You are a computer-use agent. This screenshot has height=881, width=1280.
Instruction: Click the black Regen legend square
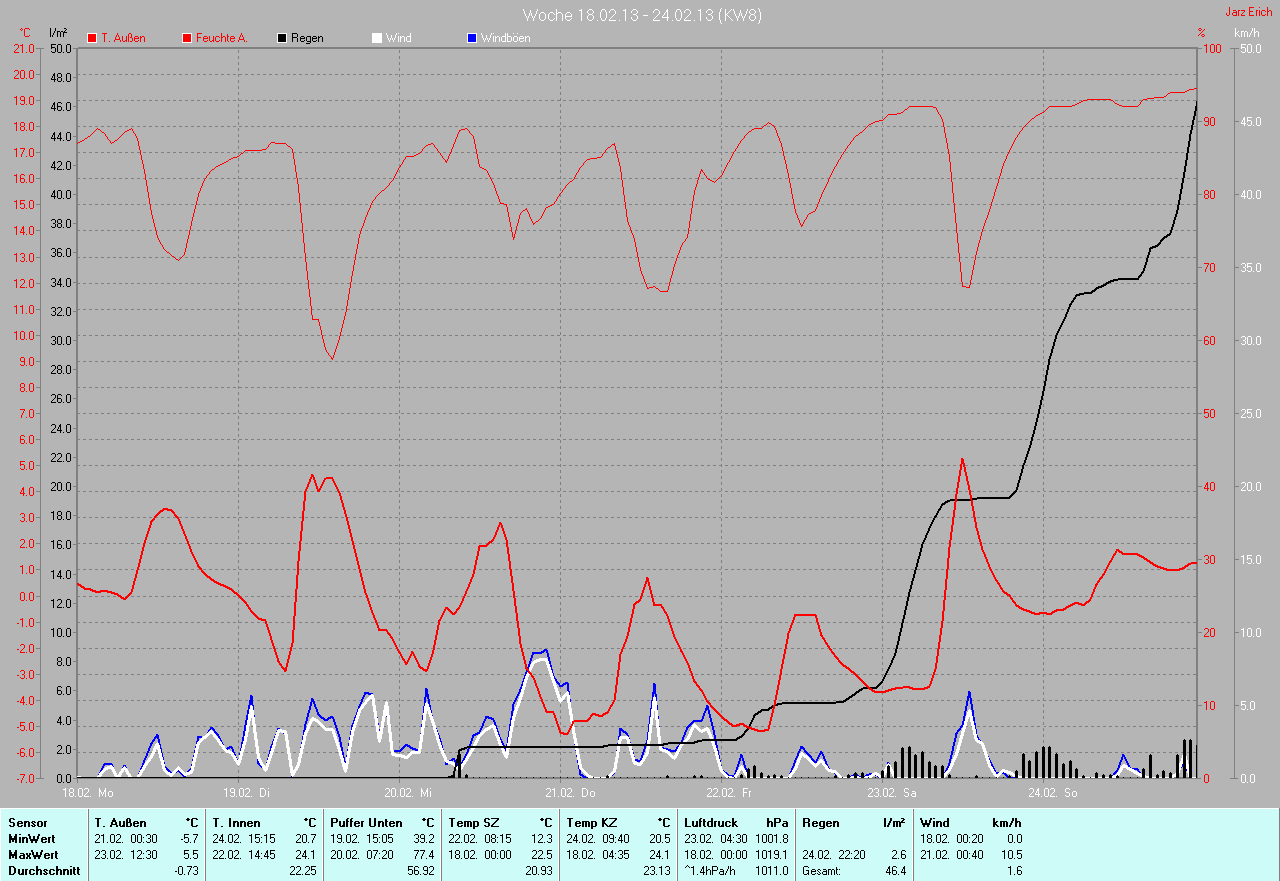[x=282, y=38]
